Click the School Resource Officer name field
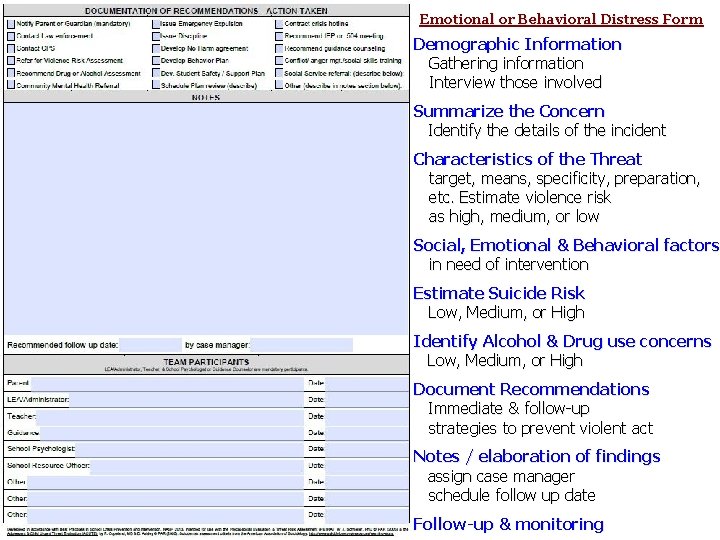Screen dimensions: 720x540 (197, 465)
